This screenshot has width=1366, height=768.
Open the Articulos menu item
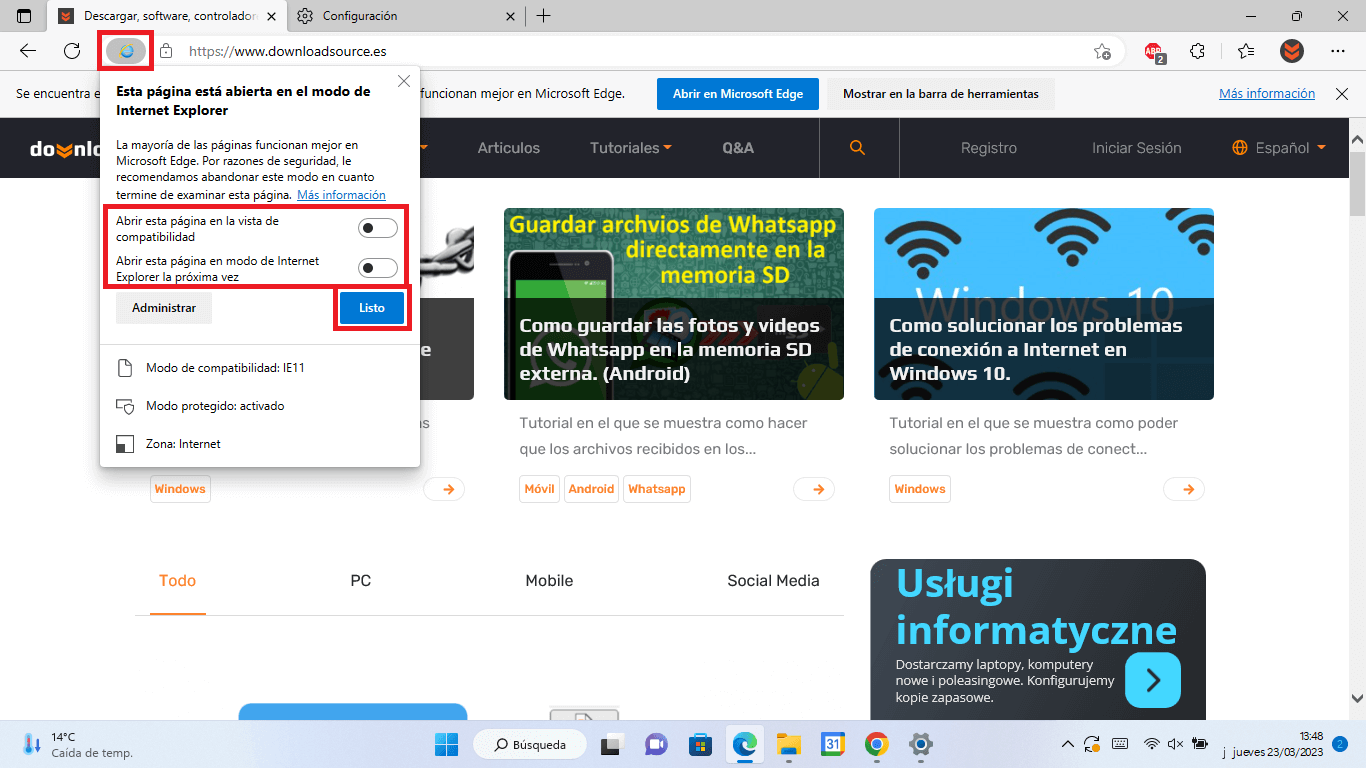[508, 148]
